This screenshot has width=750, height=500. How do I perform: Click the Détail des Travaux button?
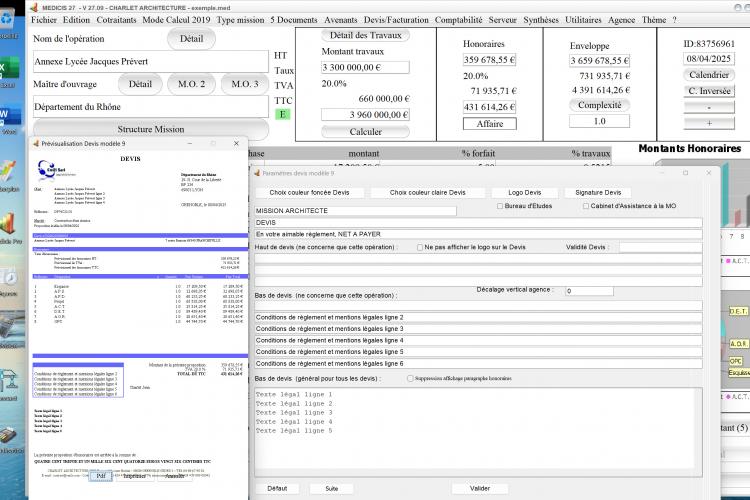[365, 35]
